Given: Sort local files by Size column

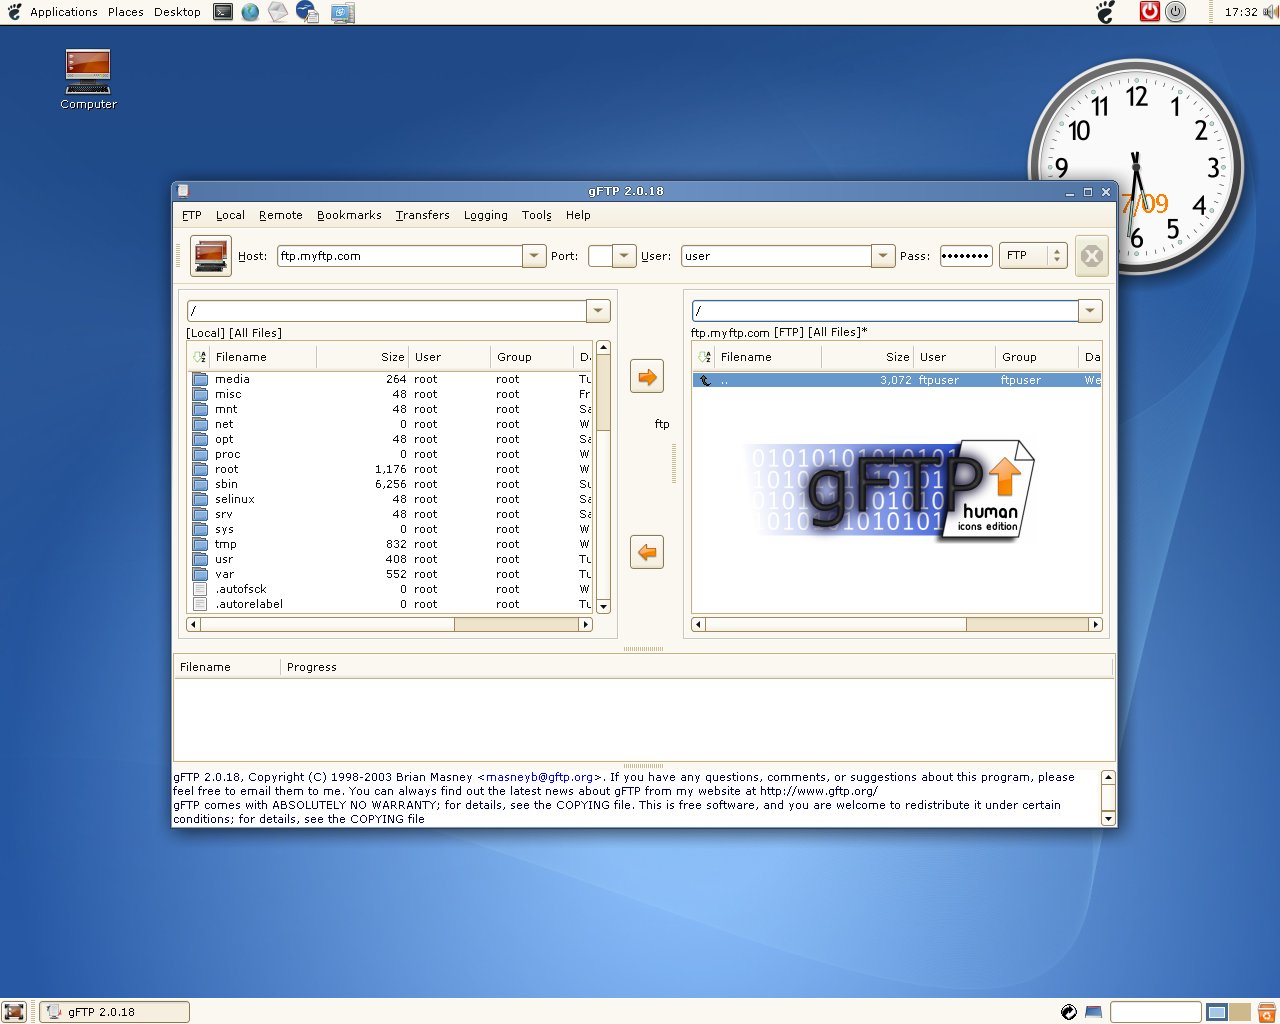Looking at the screenshot, I should click(x=362, y=357).
